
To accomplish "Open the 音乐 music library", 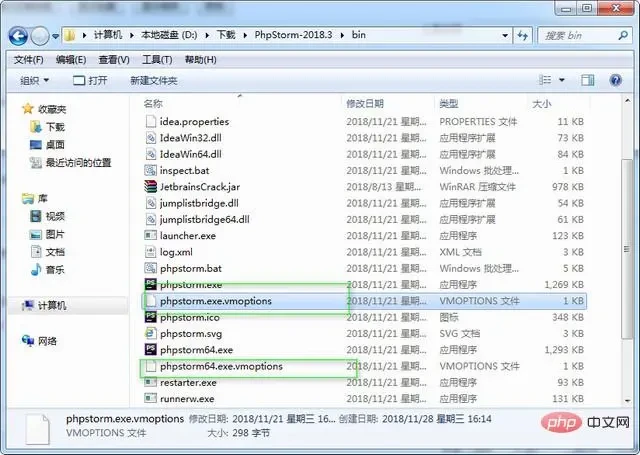I will click(55, 269).
